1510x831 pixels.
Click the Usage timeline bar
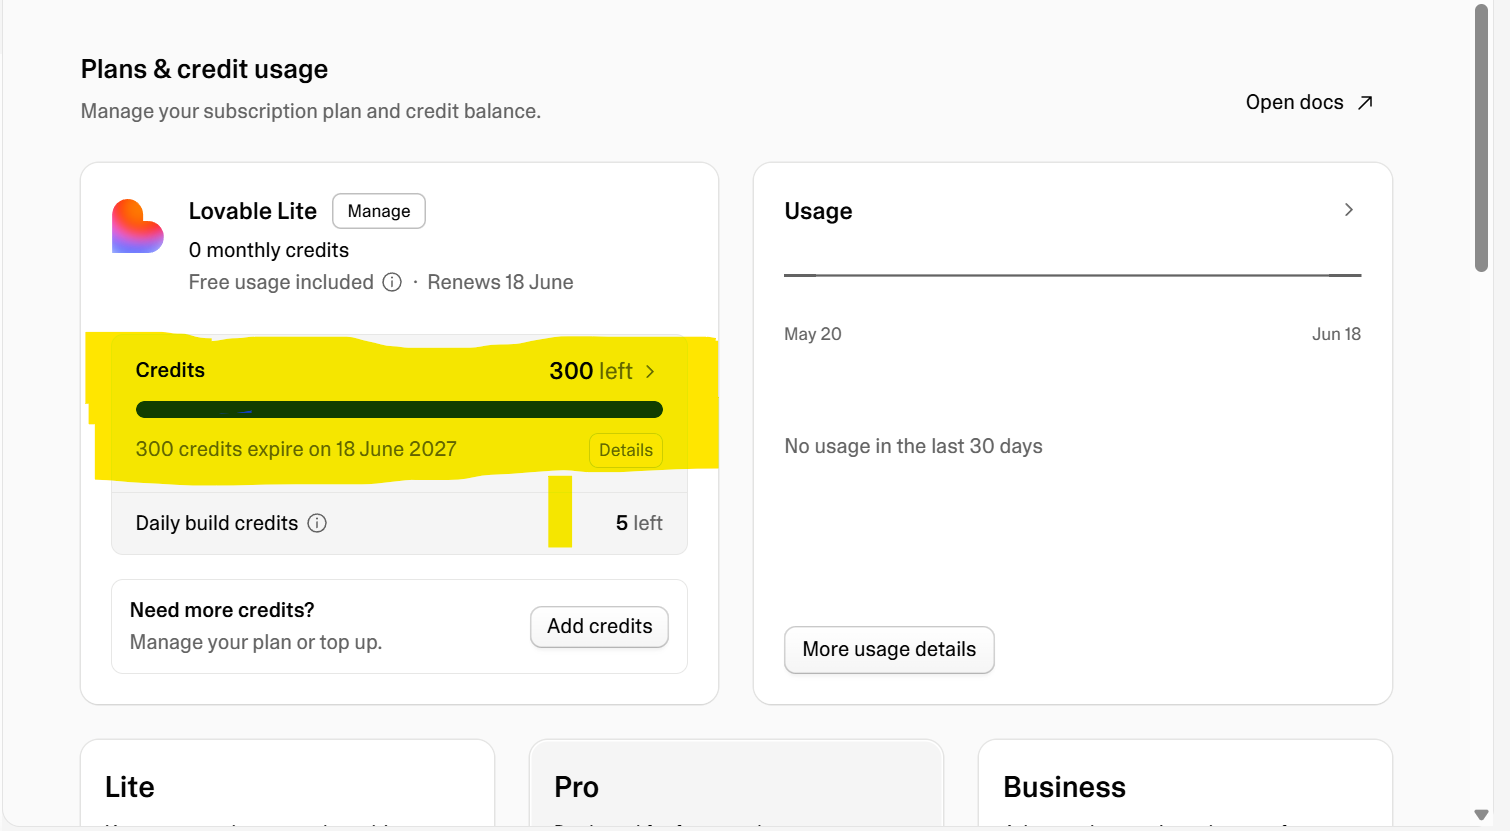pyautogui.click(x=1072, y=275)
